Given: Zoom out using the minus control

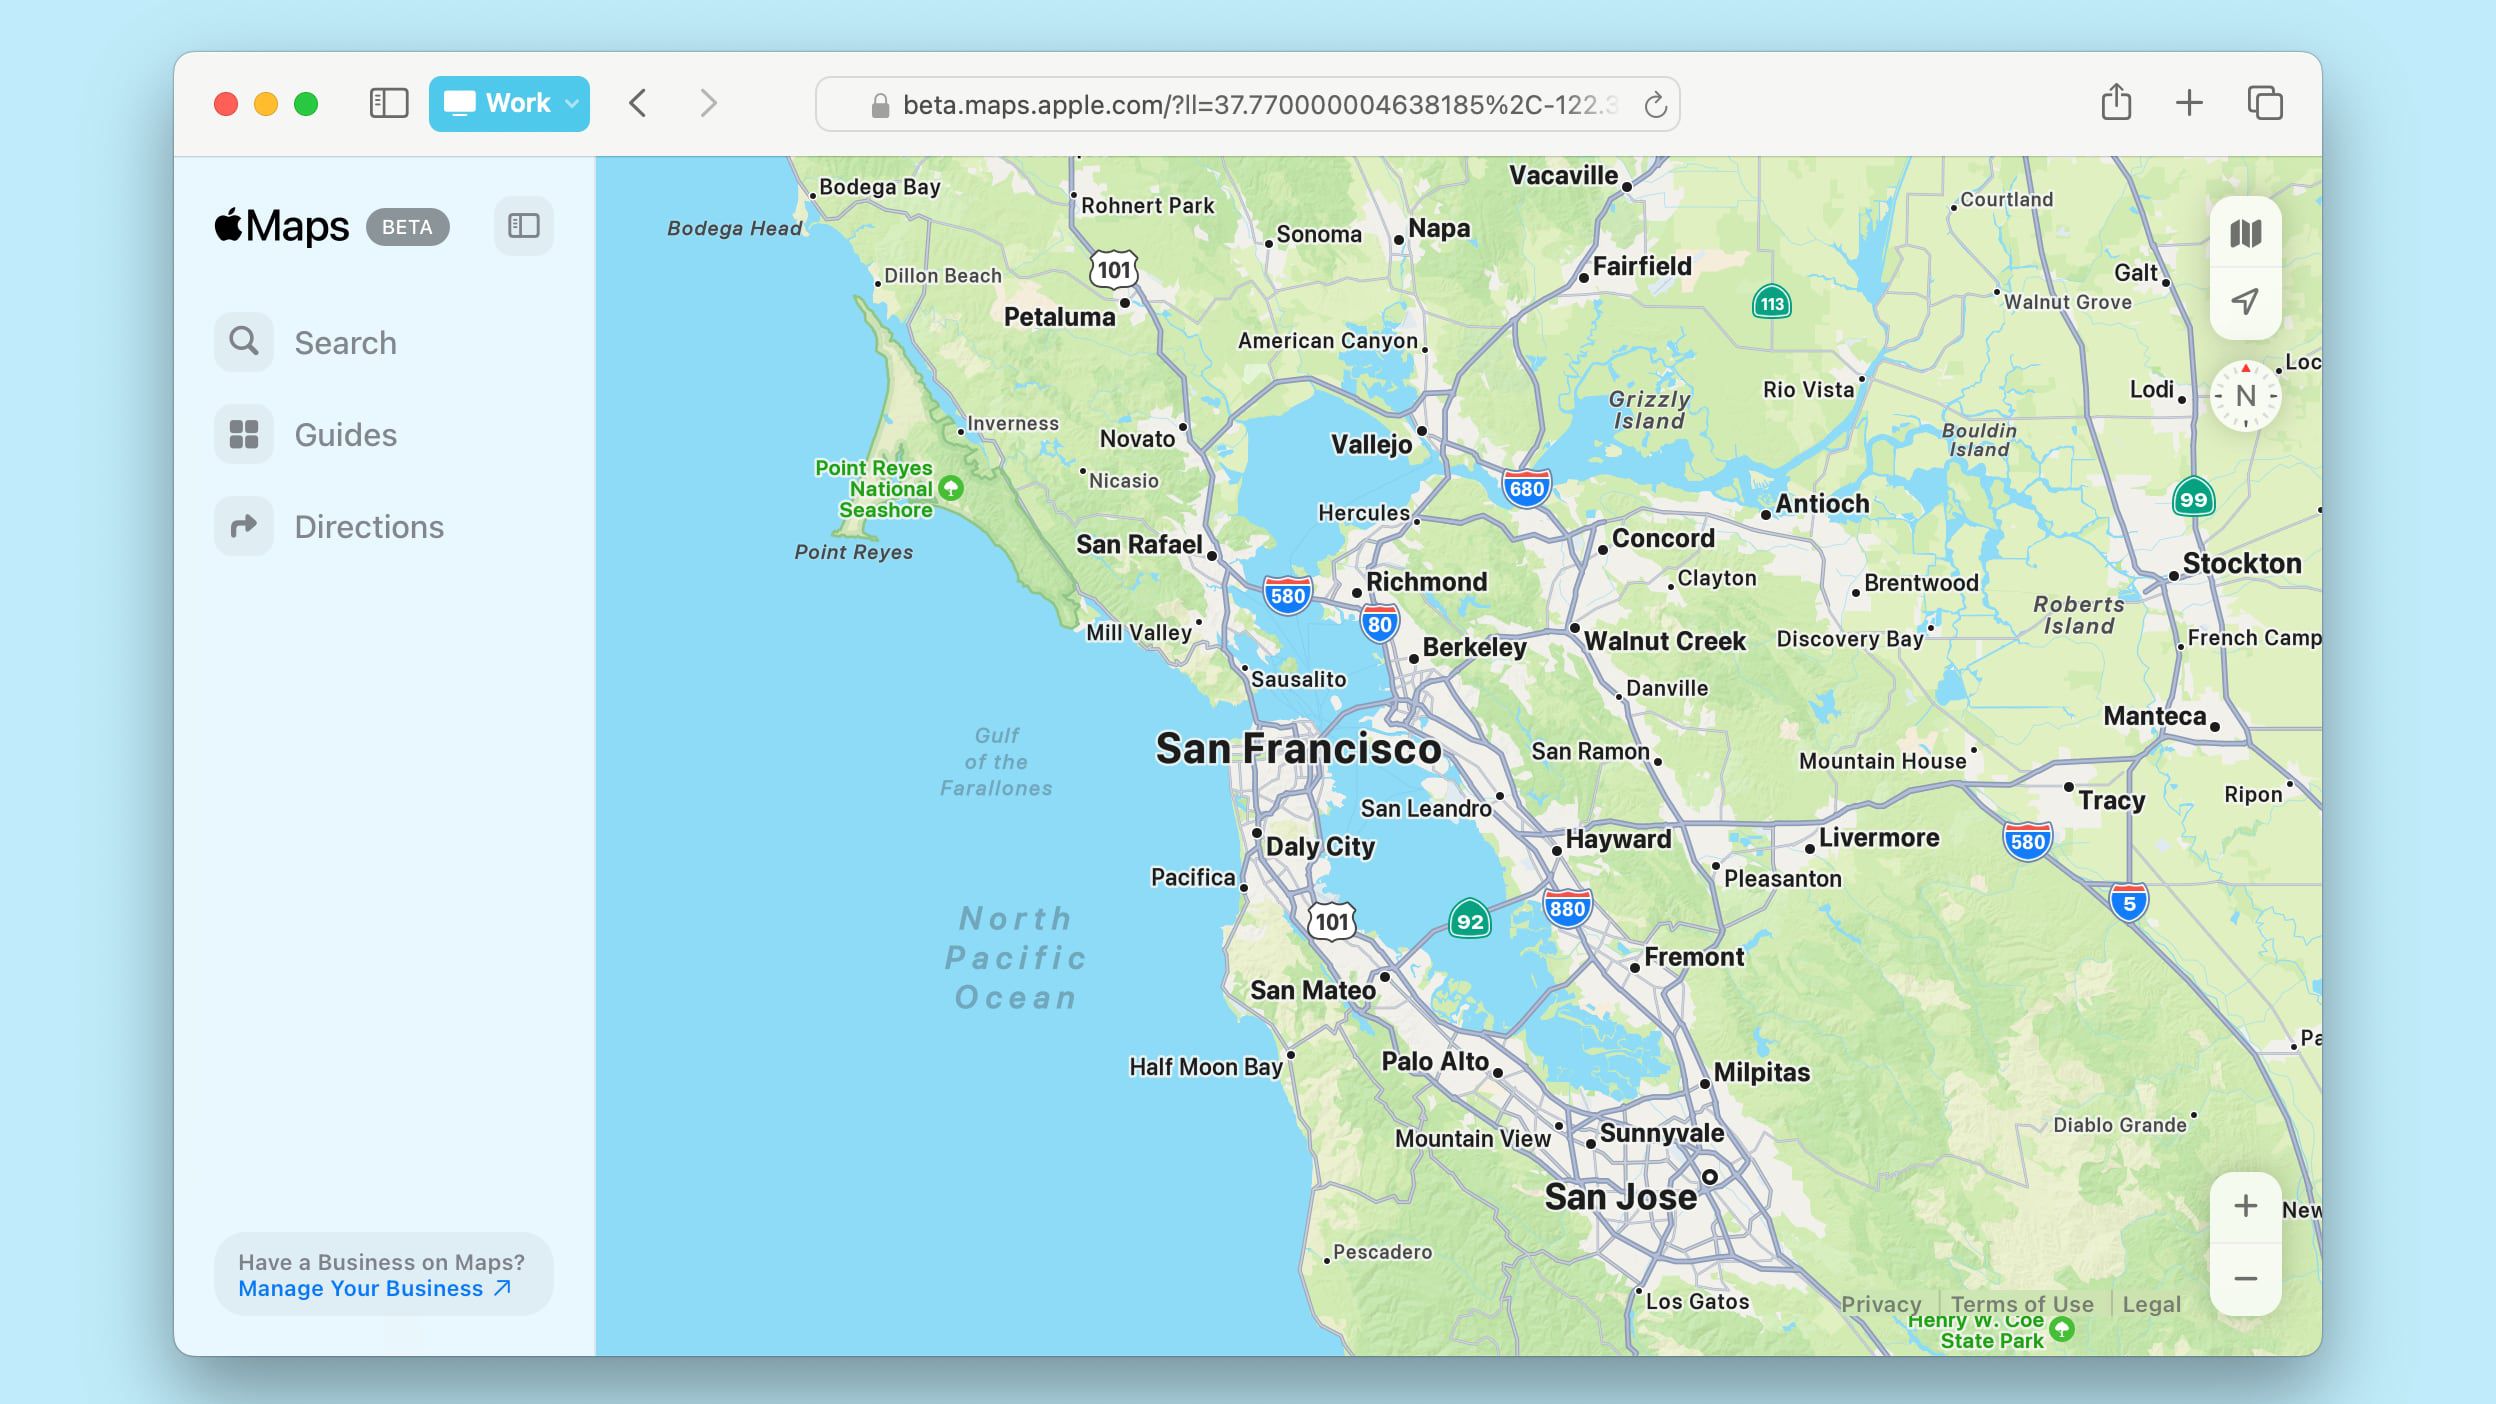Looking at the screenshot, I should pos(2245,1278).
